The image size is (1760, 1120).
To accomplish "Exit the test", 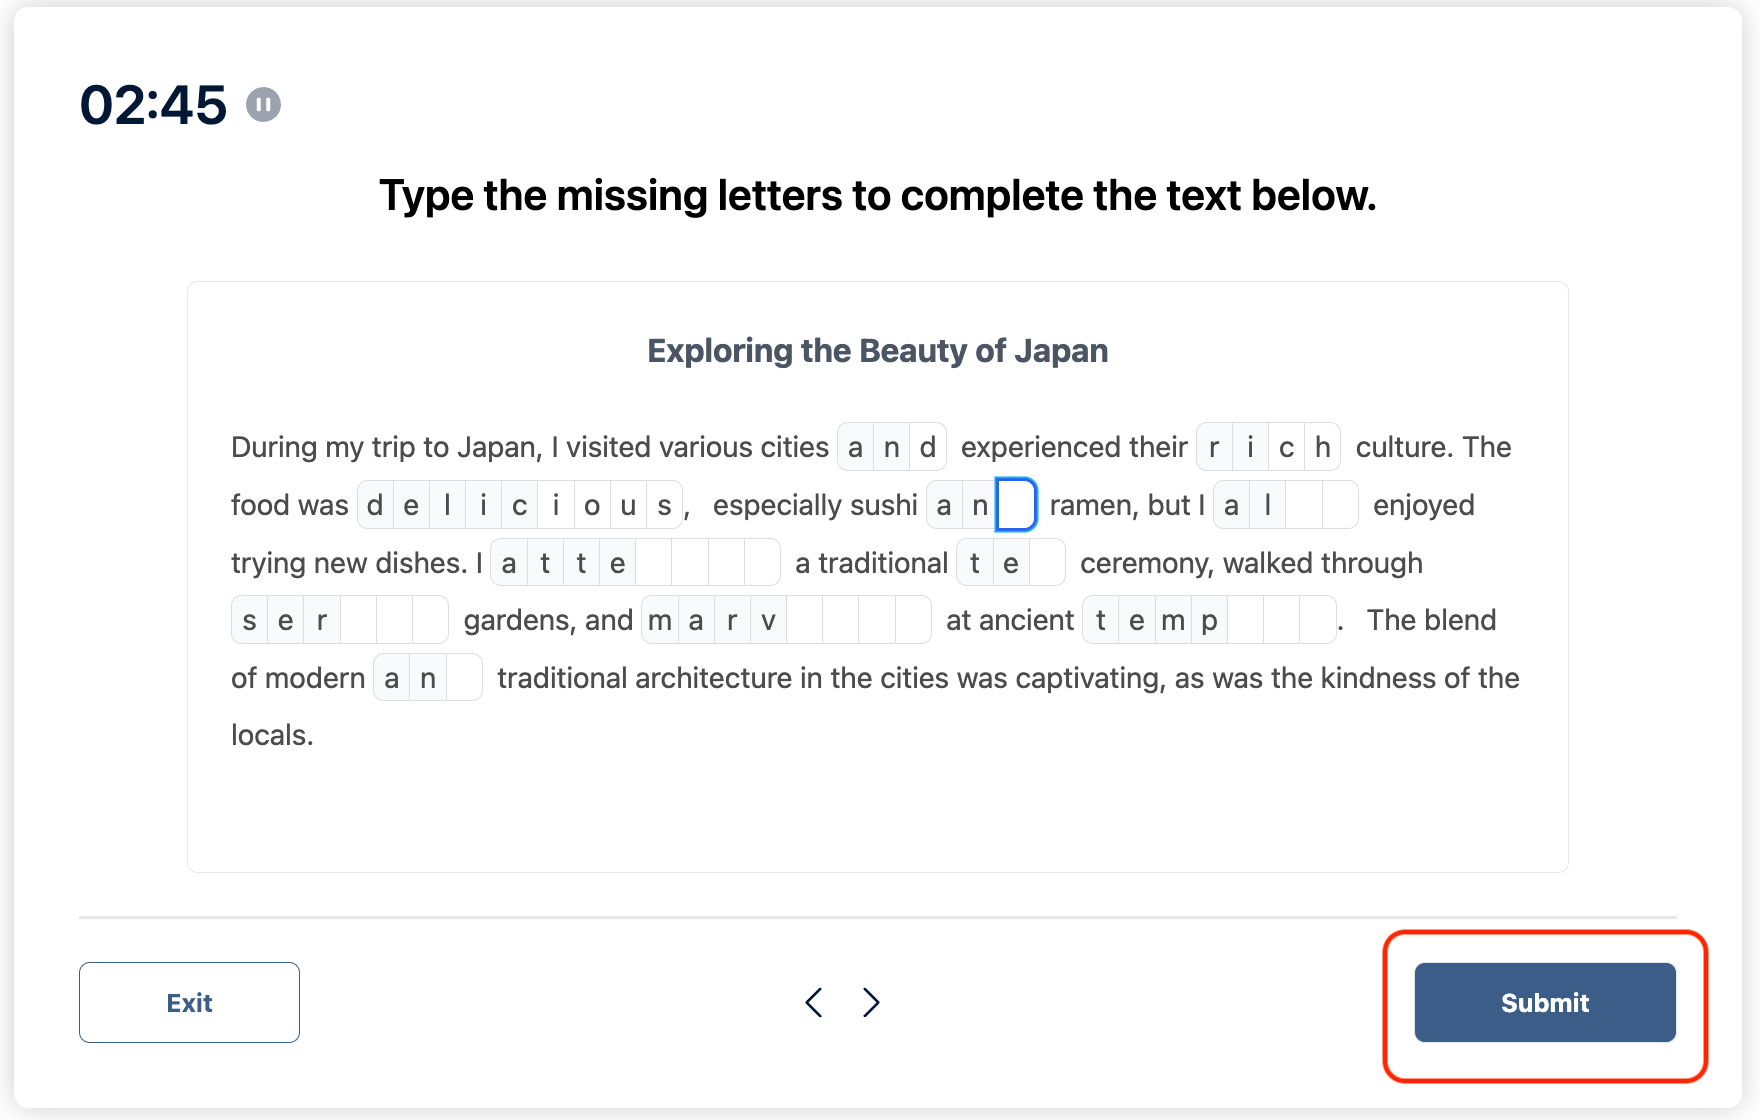I will pyautogui.click(x=189, y=1002).
